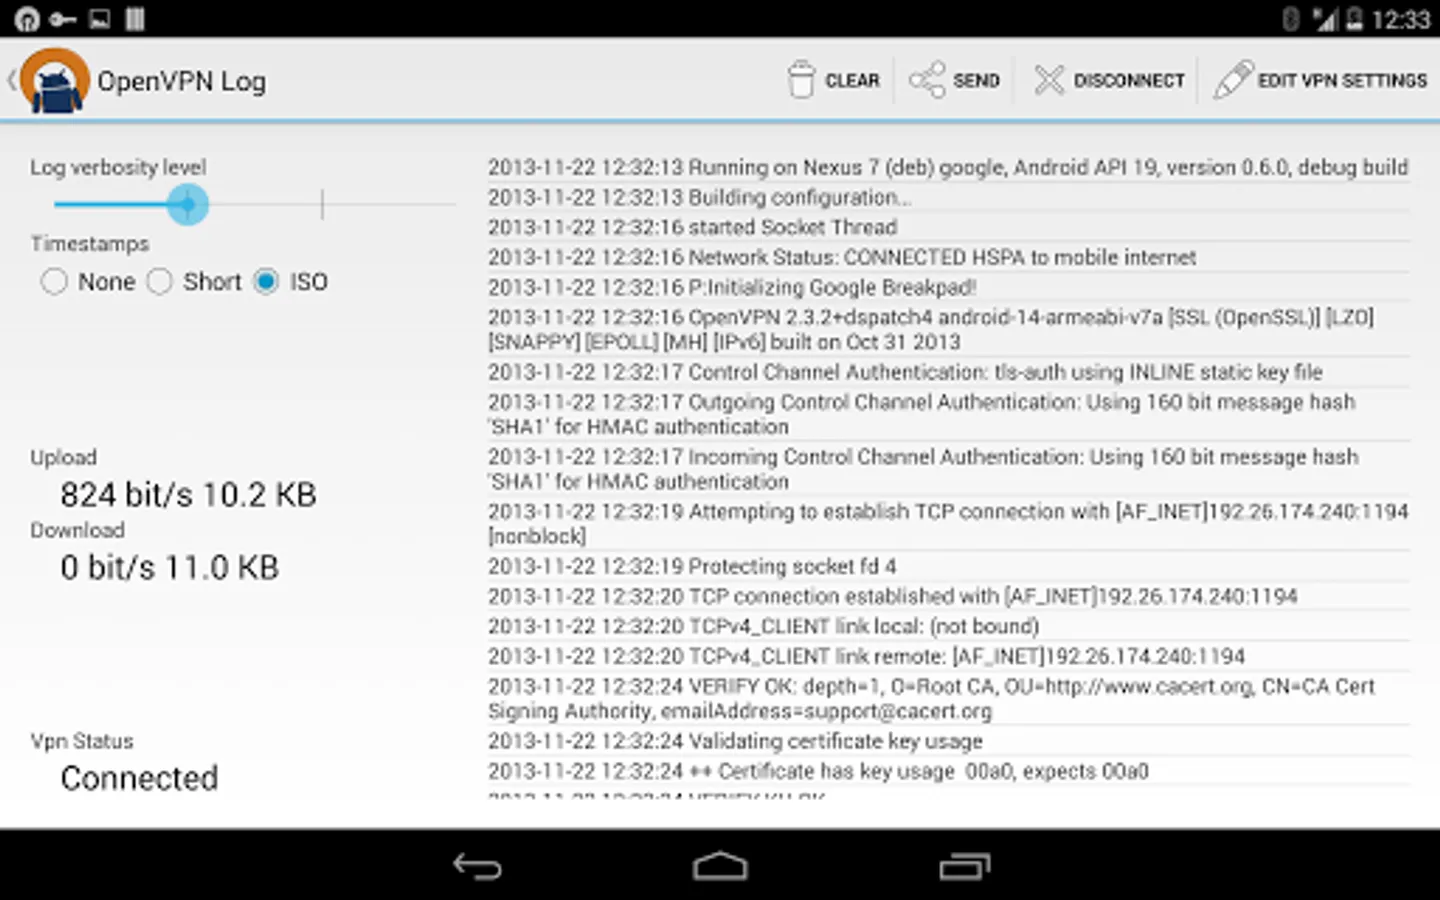
Task: Tap the CLEAR button label
Action: pyautogui.click(x=852, y=80)
